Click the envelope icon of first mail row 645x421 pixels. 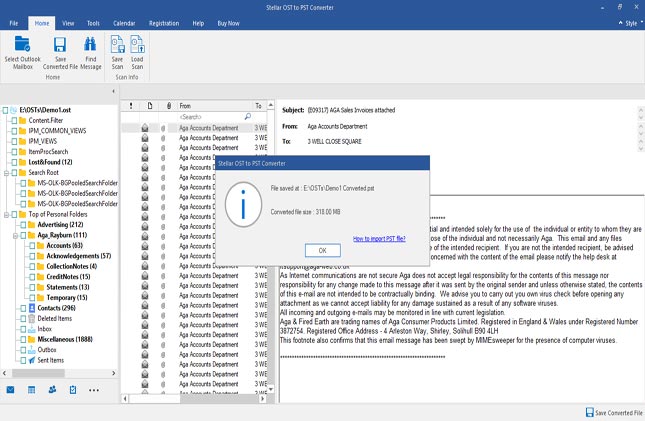pos(145,128)
